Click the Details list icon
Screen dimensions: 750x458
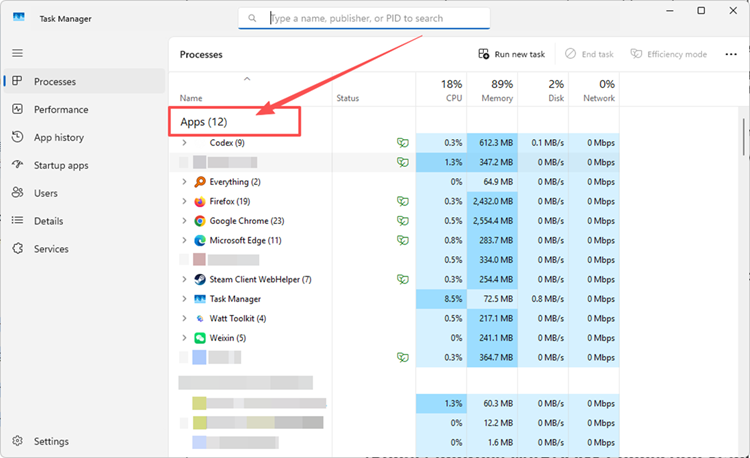click(18, 220)
